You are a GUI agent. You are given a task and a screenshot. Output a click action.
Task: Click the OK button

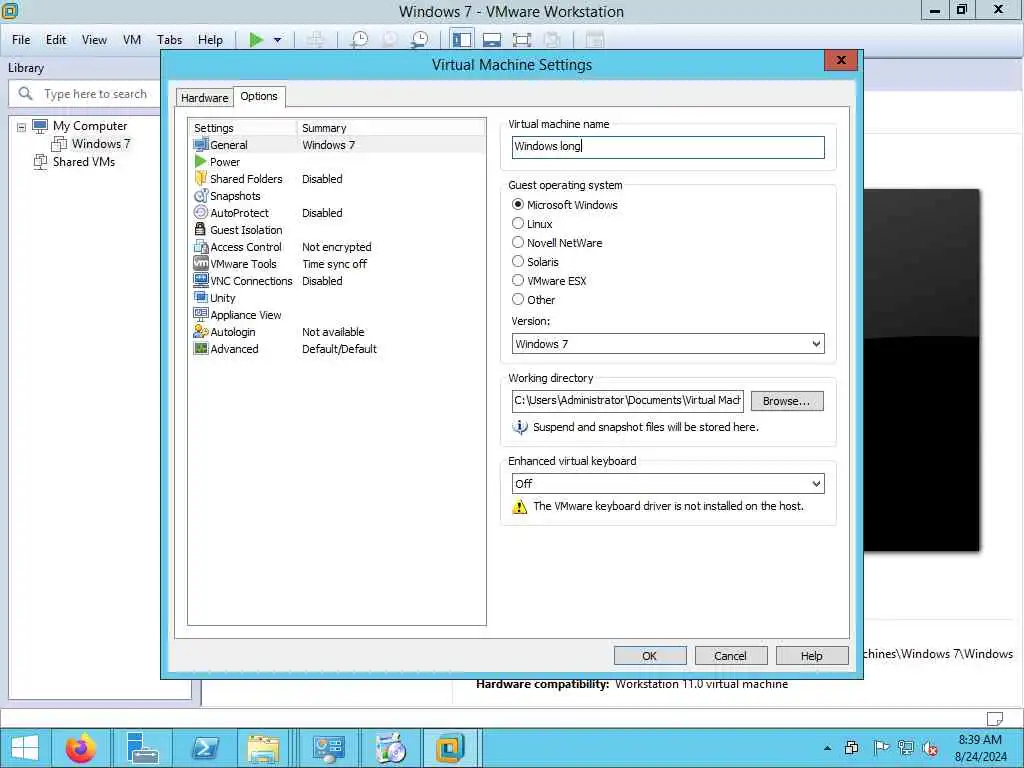pyautogui.click(x=650, y=656)
